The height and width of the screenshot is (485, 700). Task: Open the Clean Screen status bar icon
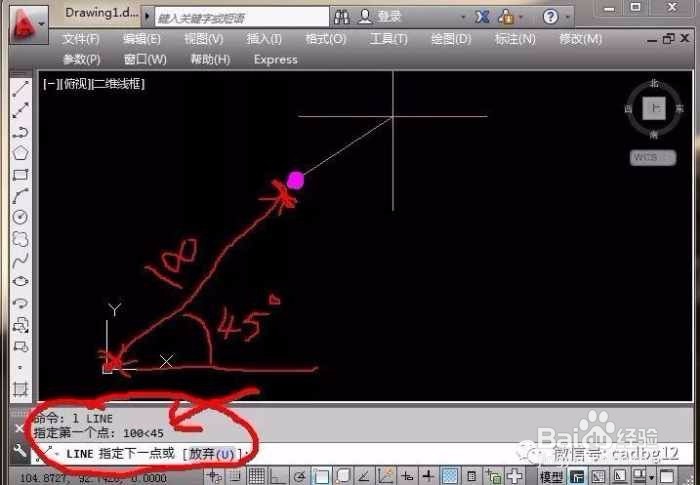pos(667,477)
